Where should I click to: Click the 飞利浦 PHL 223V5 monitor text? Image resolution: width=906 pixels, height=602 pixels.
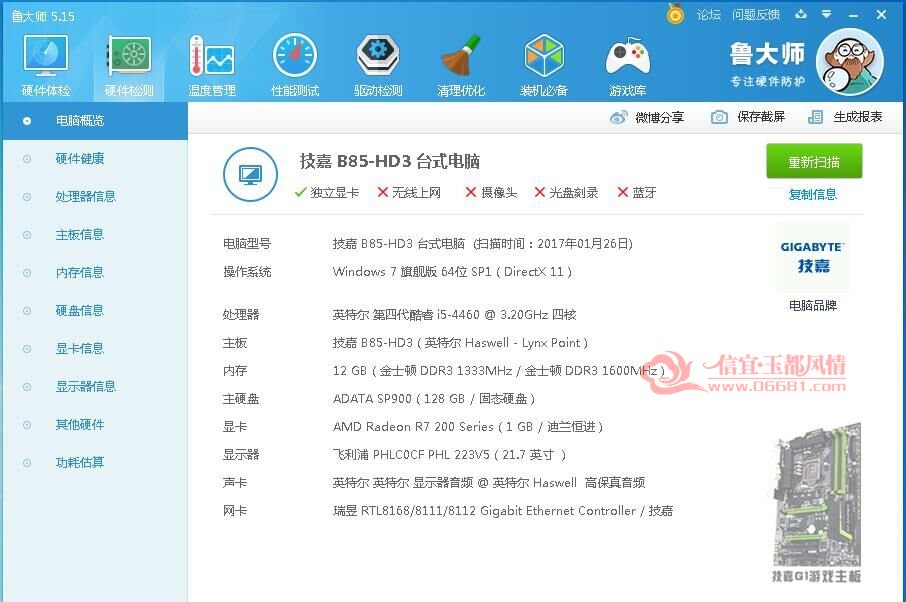pos(449,455)
